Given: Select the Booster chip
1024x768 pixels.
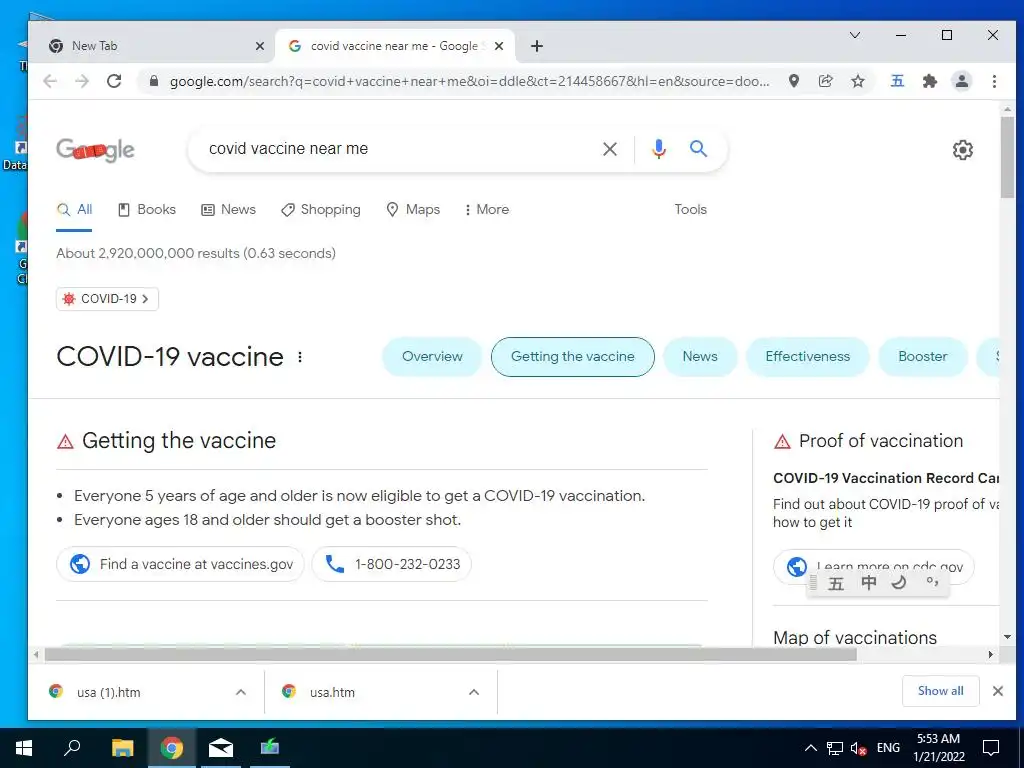Looking at the screenshot, I should pyautogui.click(x=922, y=357).
